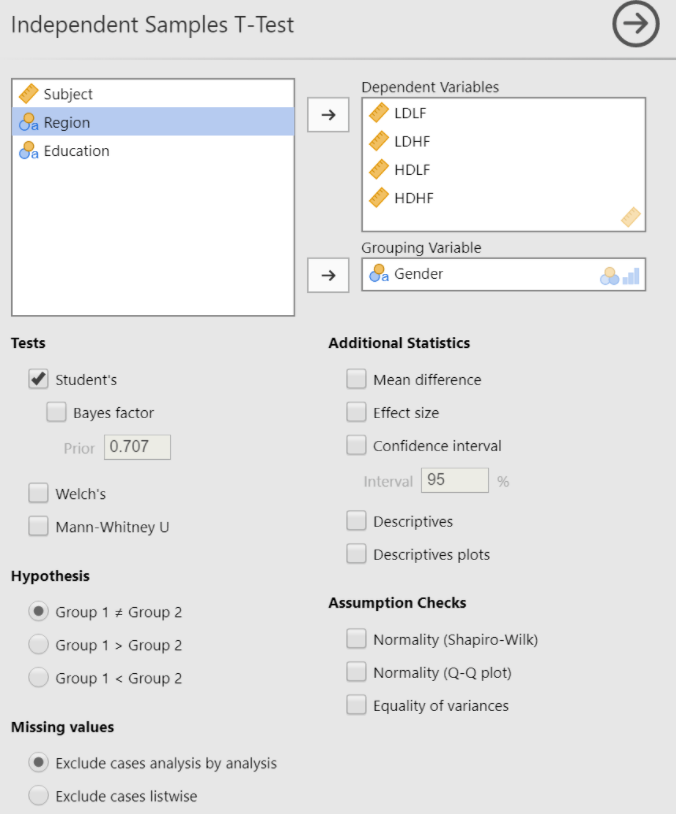Click the ruler icon next to Subject
The width and height of the screenshot is (676, 814).
pyautogui.click(x=28, y=94)
